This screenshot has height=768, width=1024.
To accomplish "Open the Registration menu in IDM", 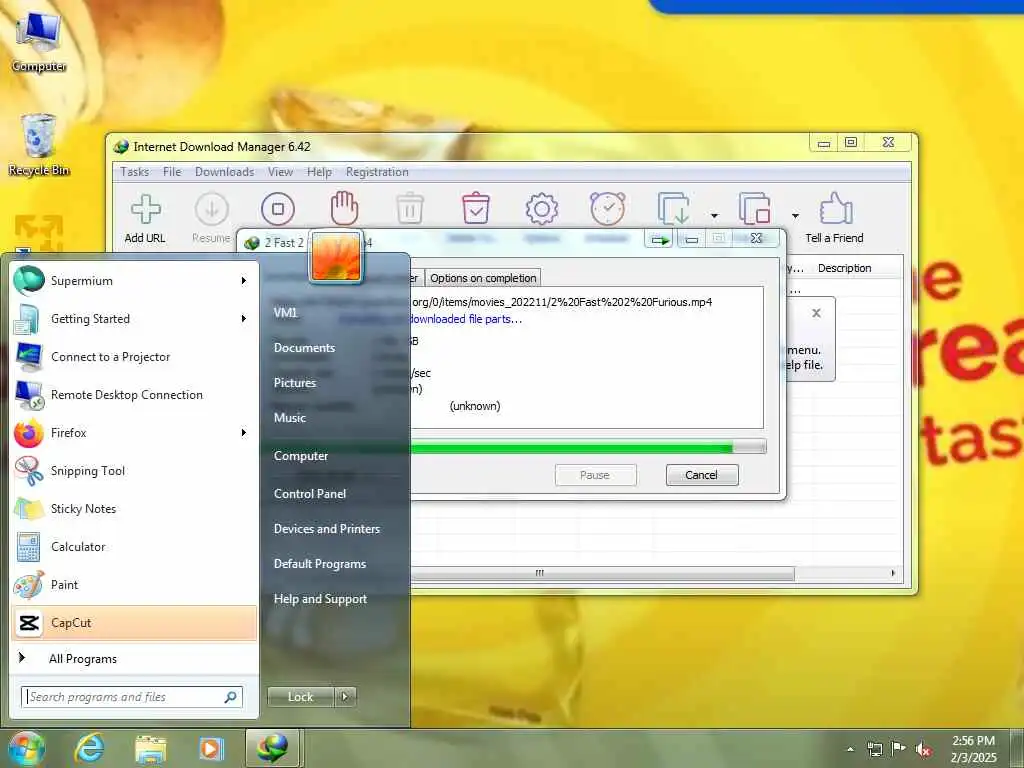I will 377,172.
